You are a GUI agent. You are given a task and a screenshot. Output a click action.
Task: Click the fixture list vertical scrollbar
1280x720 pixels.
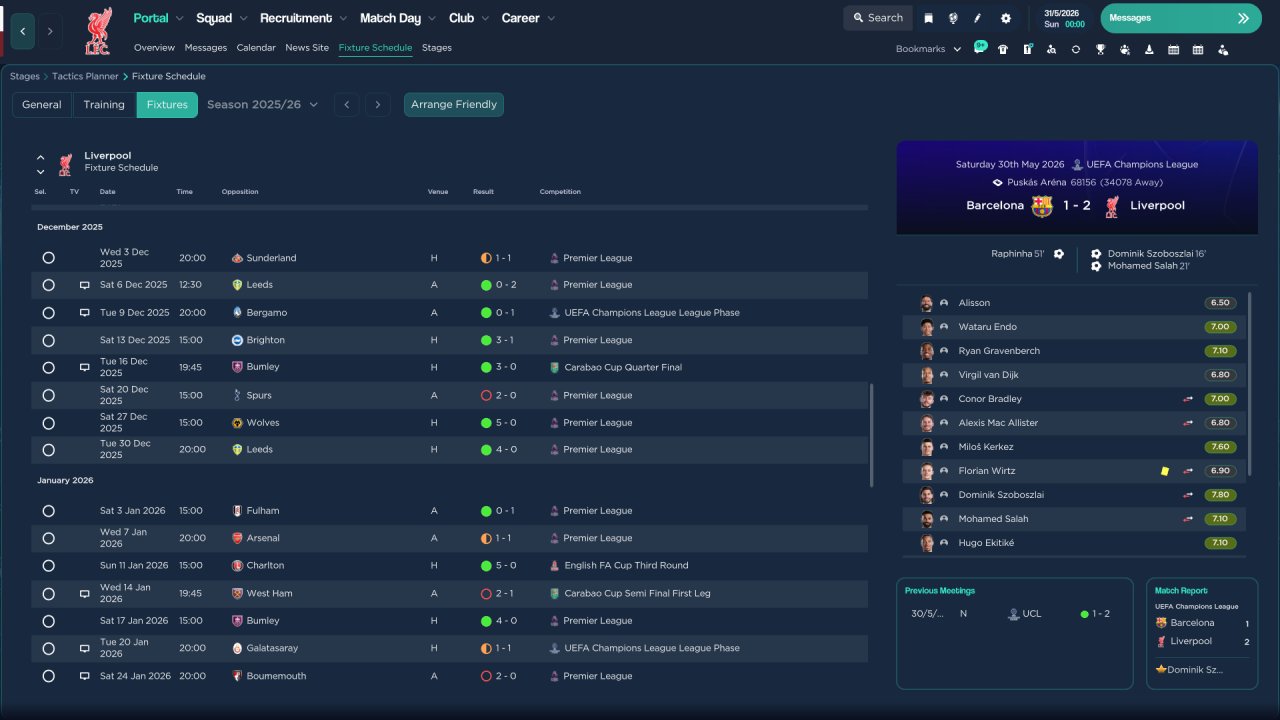click(872, 434)
